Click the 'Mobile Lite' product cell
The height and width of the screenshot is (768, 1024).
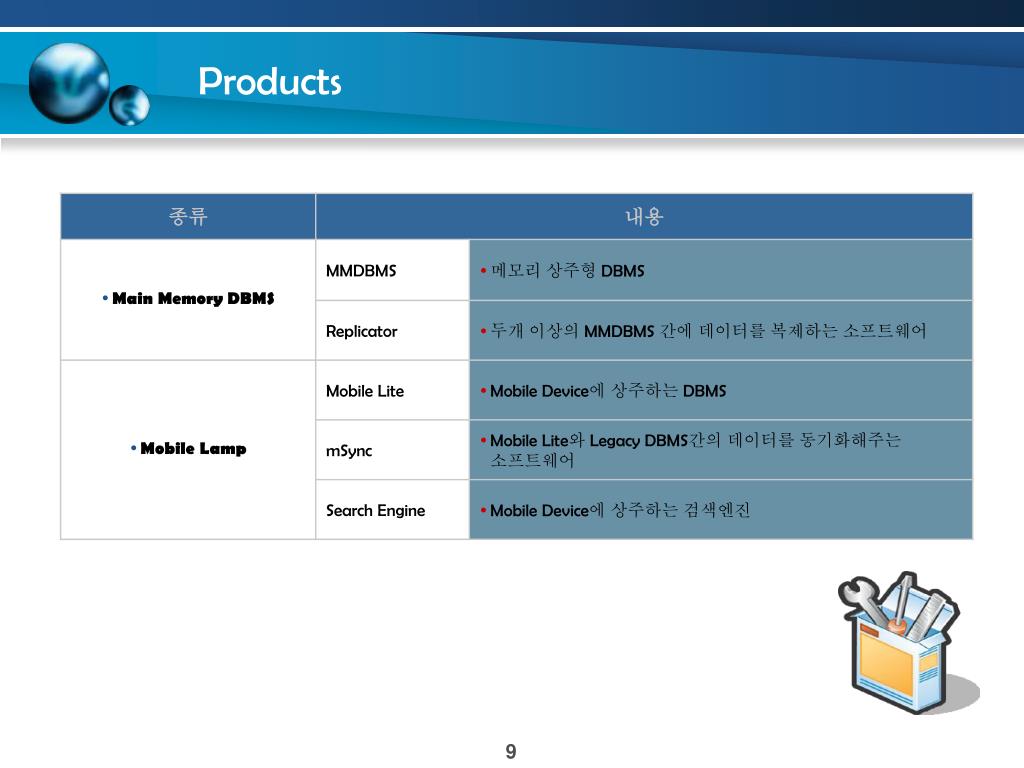(x=392, y=391)
